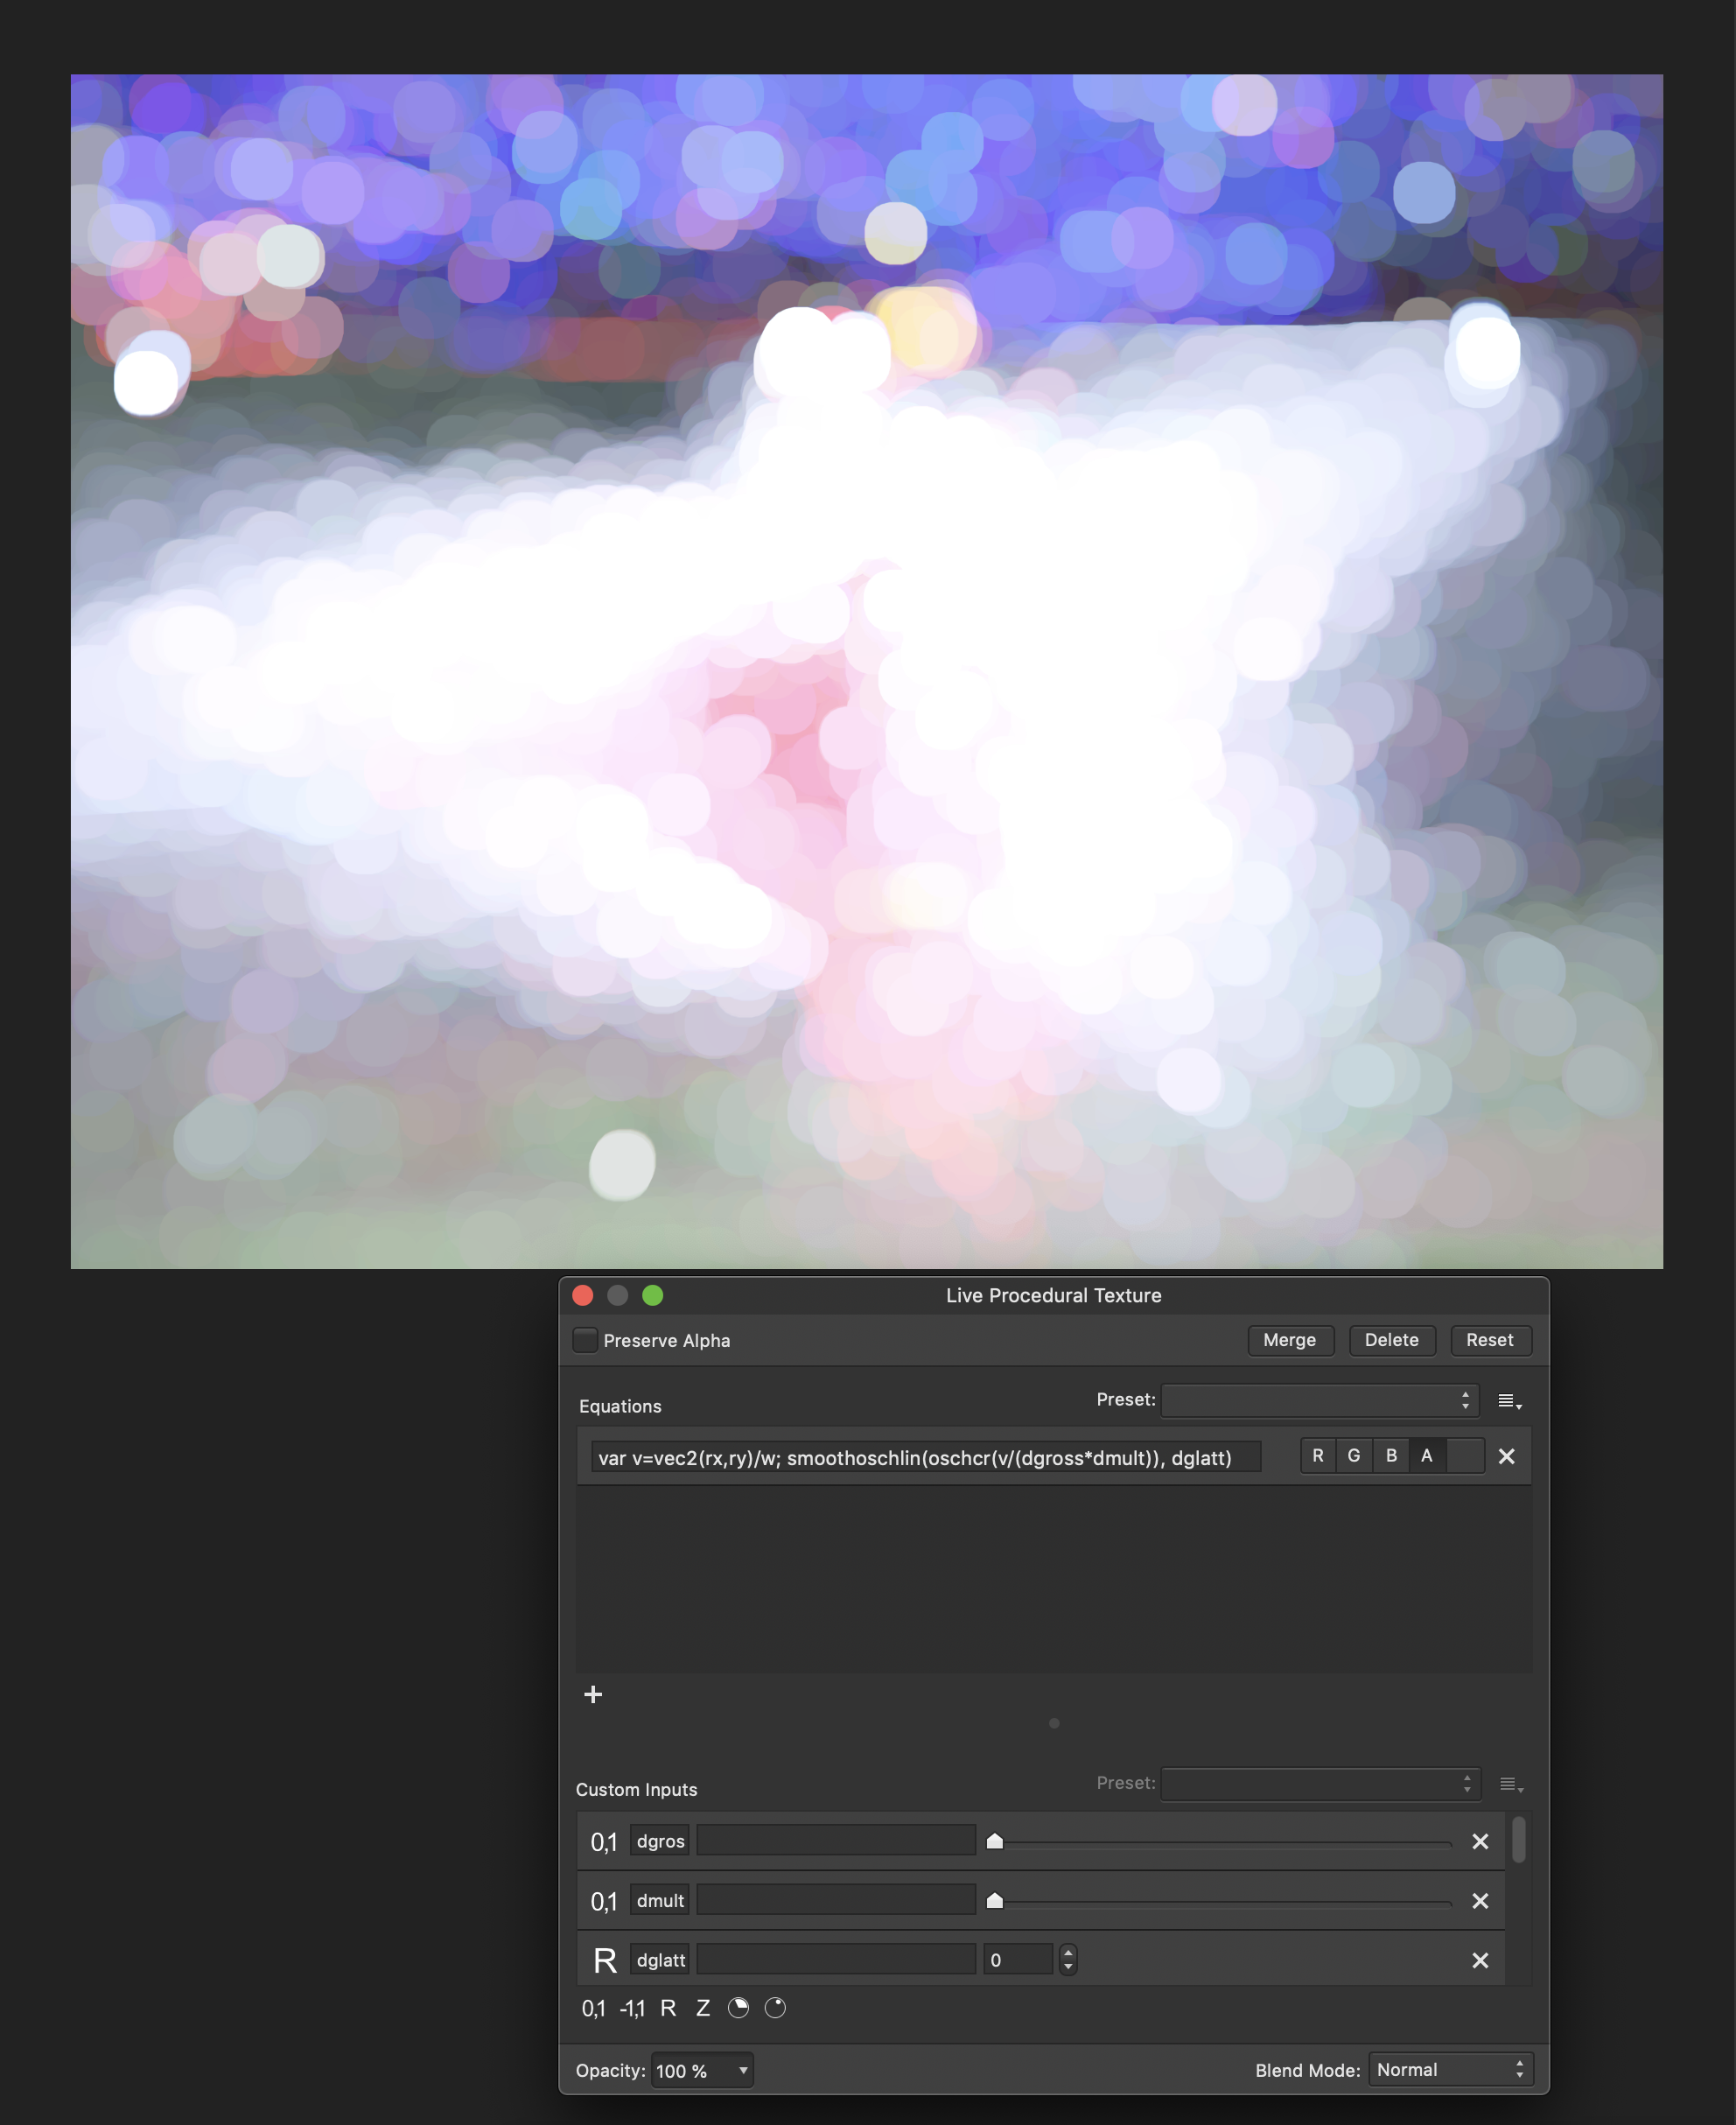Screen dimensions: 1736x2125
Task: Click the 0,1 type icon of dmult
Action: 604,1901
